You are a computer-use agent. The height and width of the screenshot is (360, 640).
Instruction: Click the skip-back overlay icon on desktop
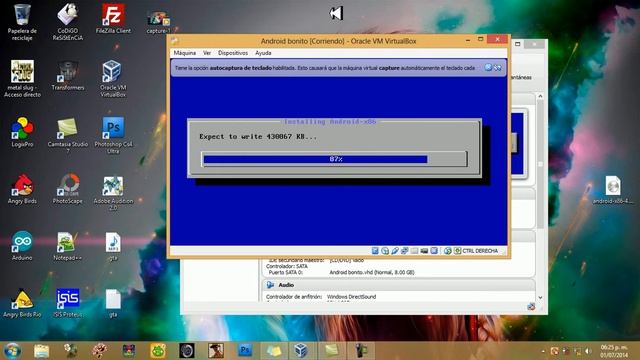point(336,13)
